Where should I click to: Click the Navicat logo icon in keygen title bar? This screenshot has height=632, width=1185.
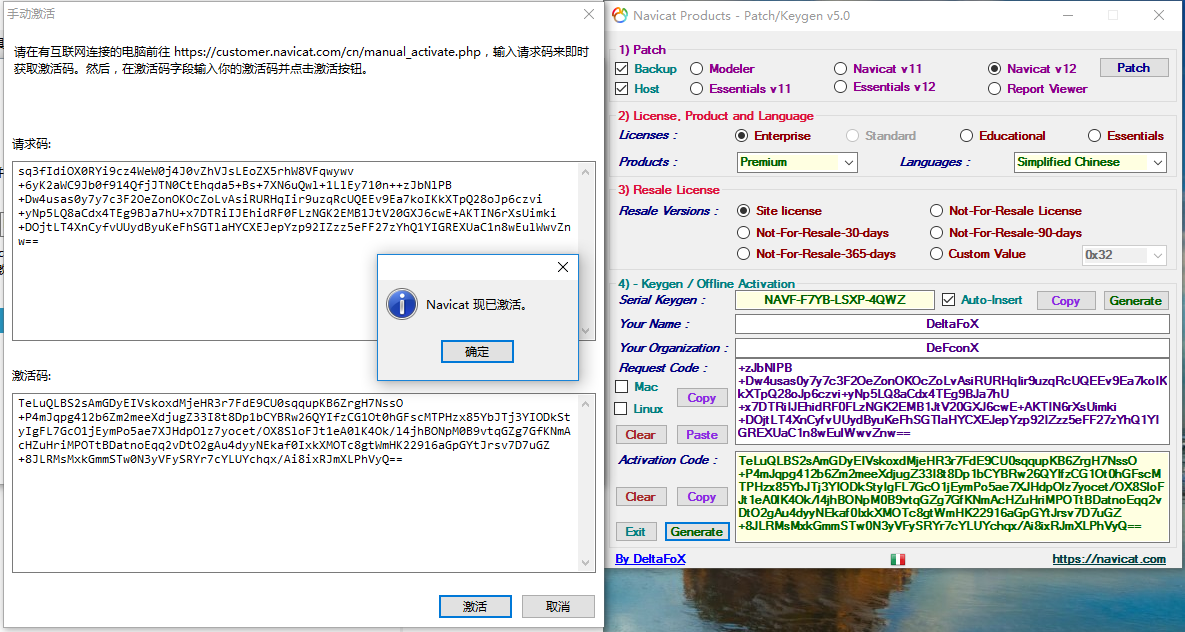620,15
